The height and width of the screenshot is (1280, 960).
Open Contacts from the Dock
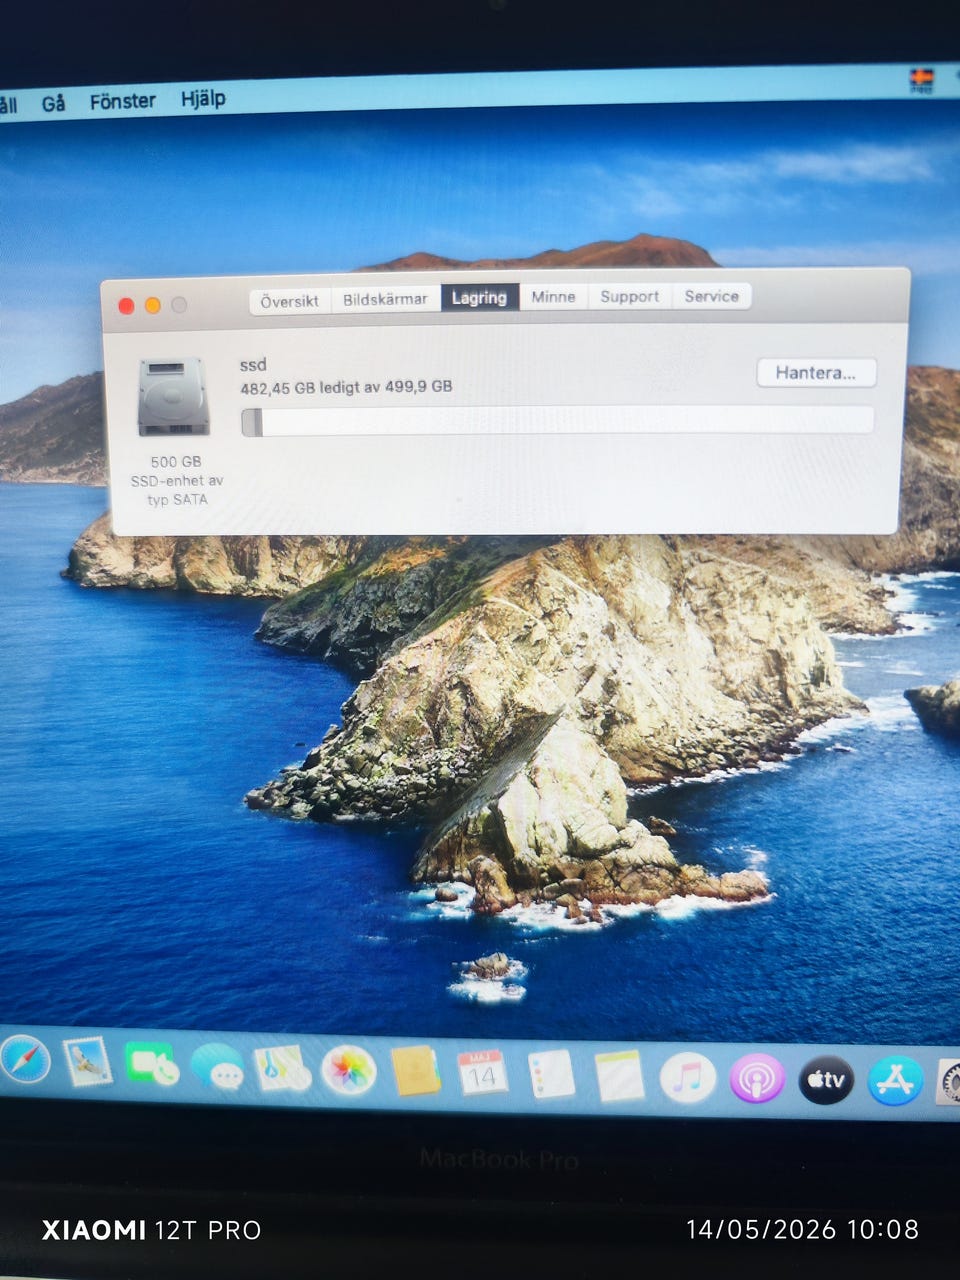point(416,1072)
